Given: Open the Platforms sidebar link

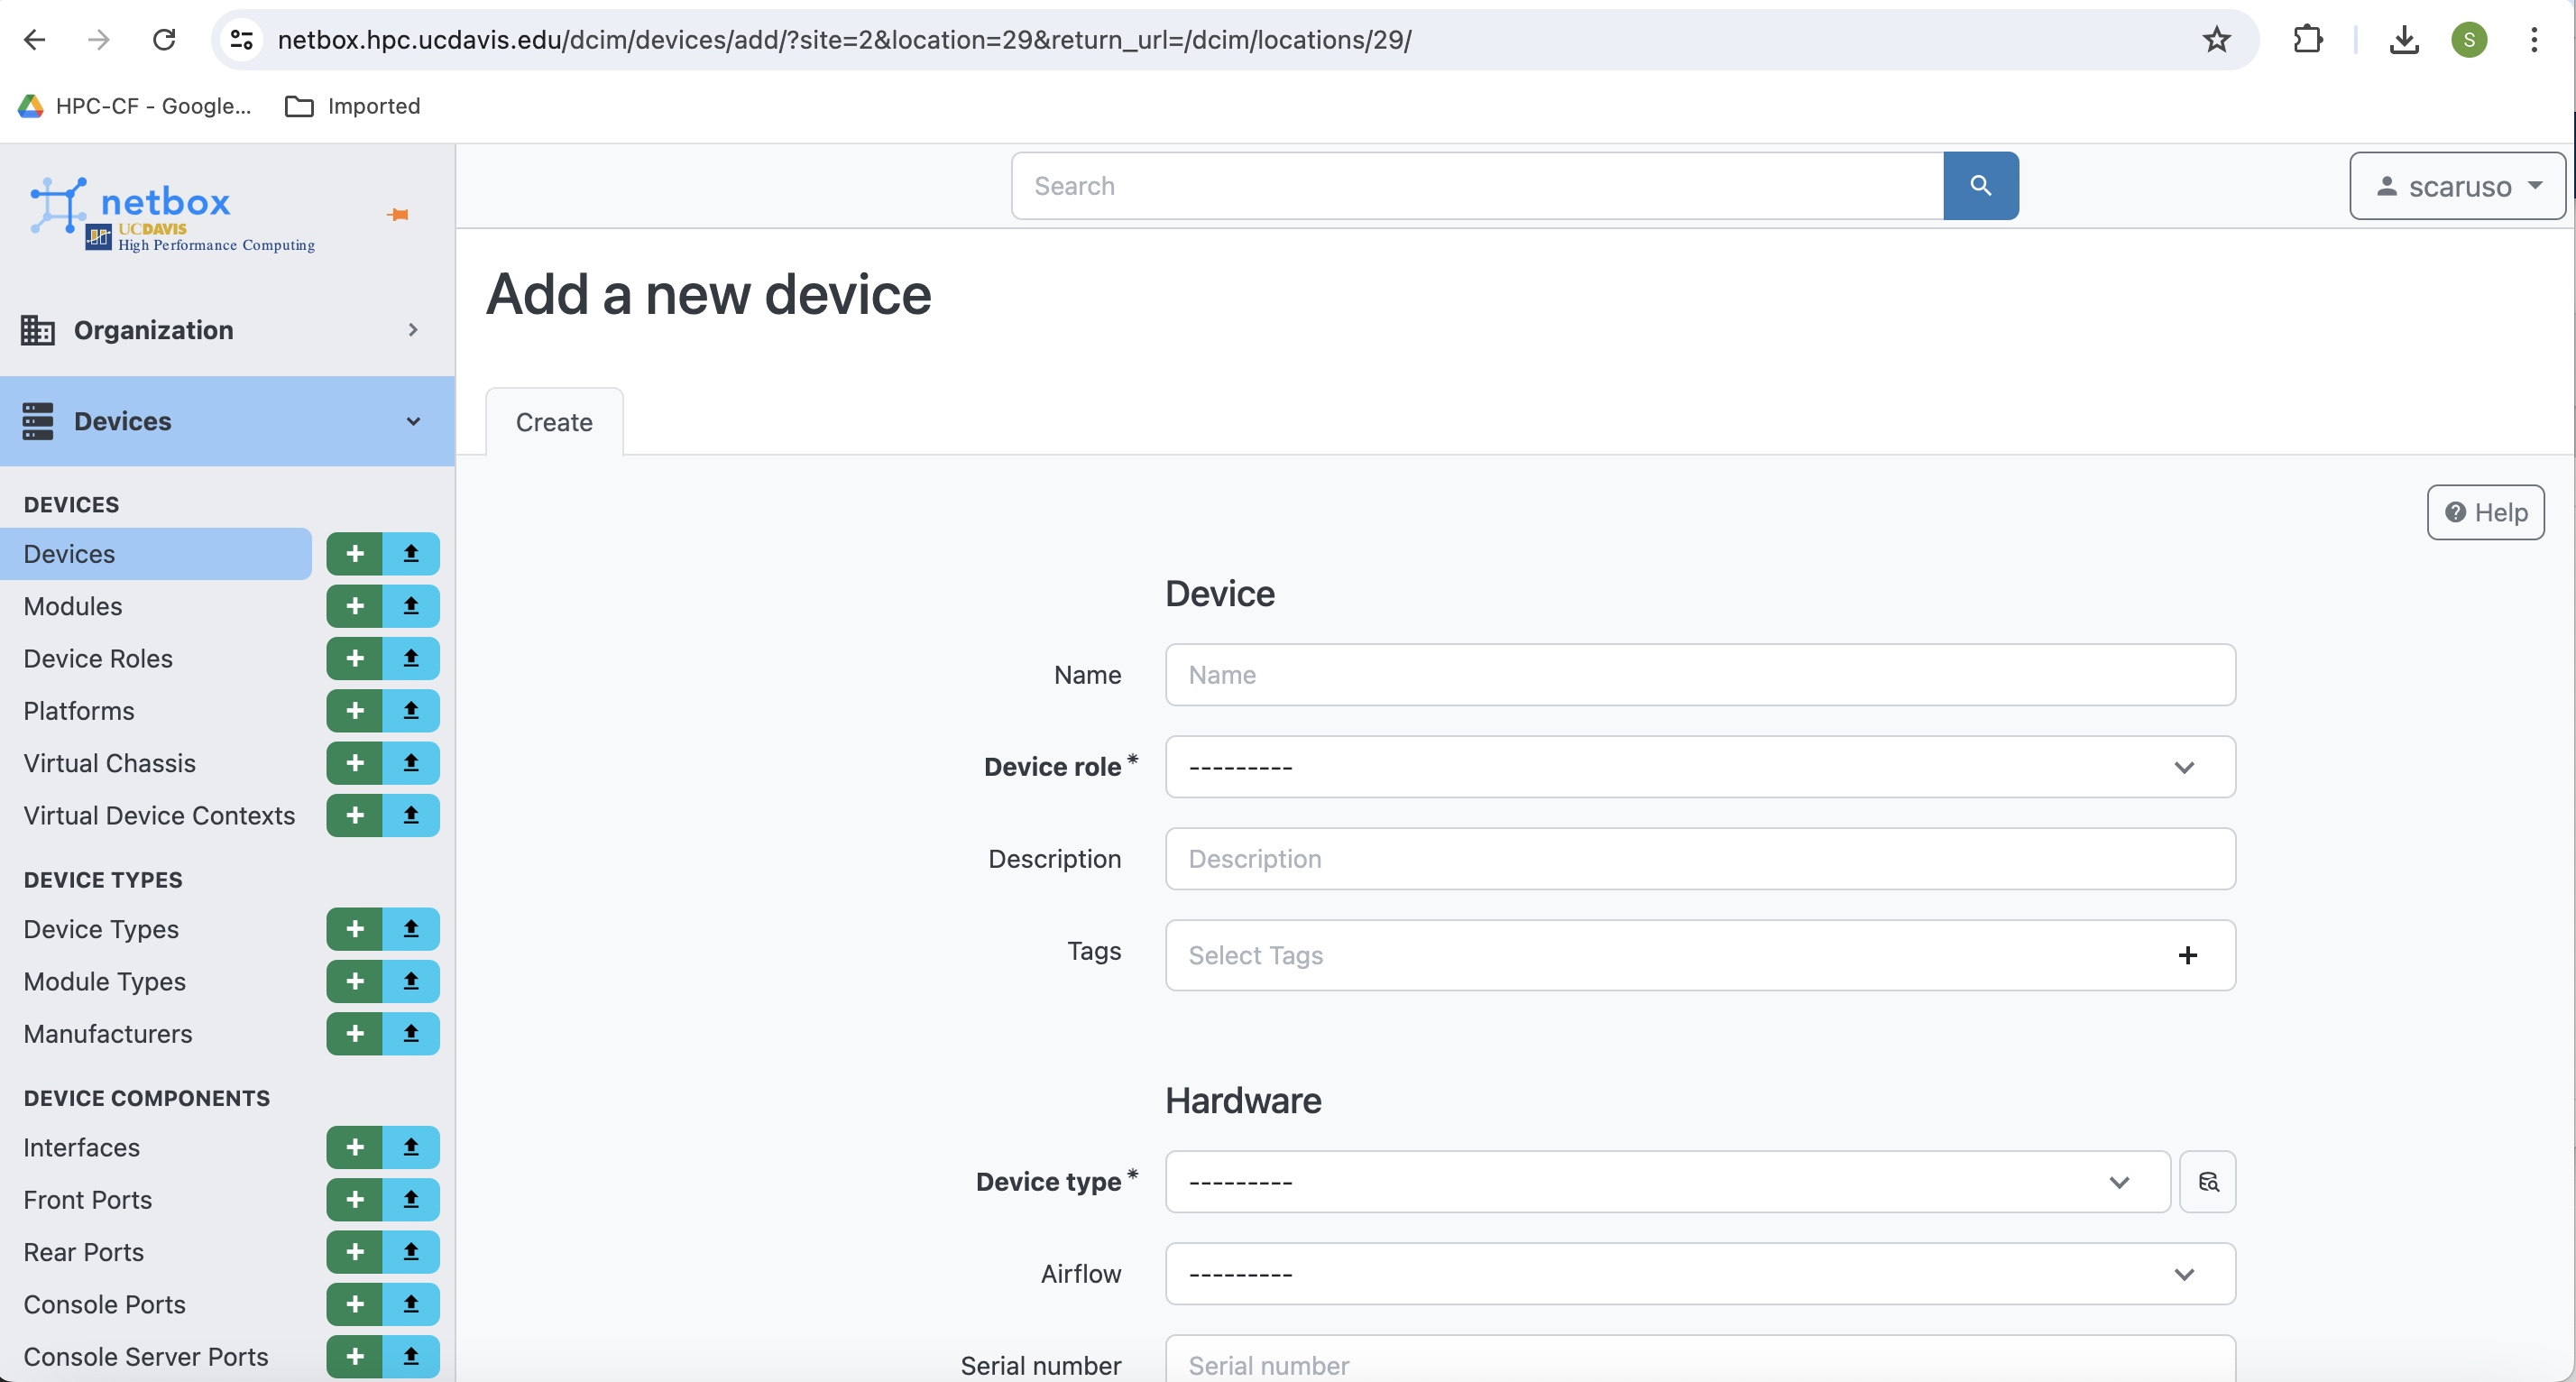Looking at the screenshot, I should pos(79,711).
